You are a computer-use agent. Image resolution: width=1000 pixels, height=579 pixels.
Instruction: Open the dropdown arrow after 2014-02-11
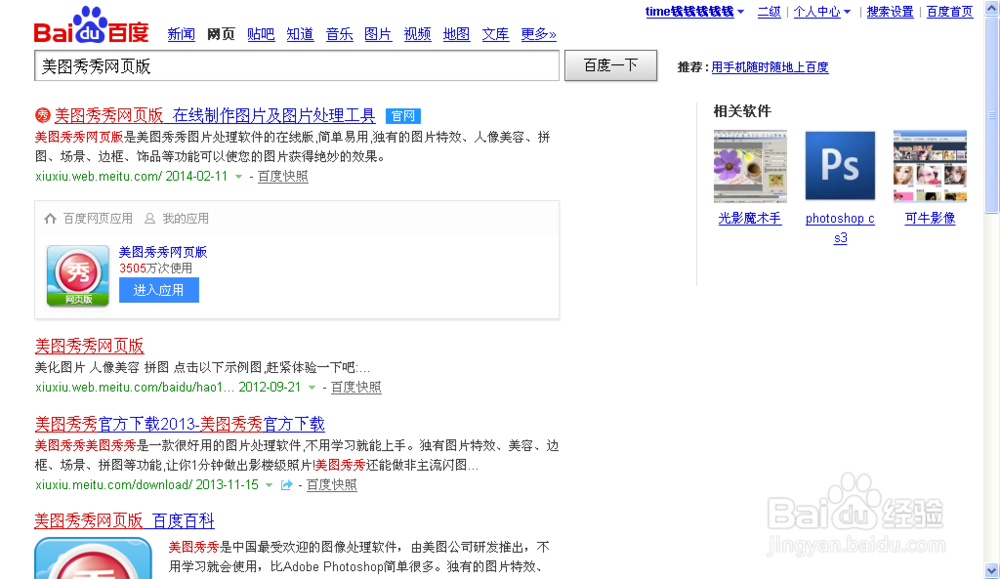pos(239,177)
